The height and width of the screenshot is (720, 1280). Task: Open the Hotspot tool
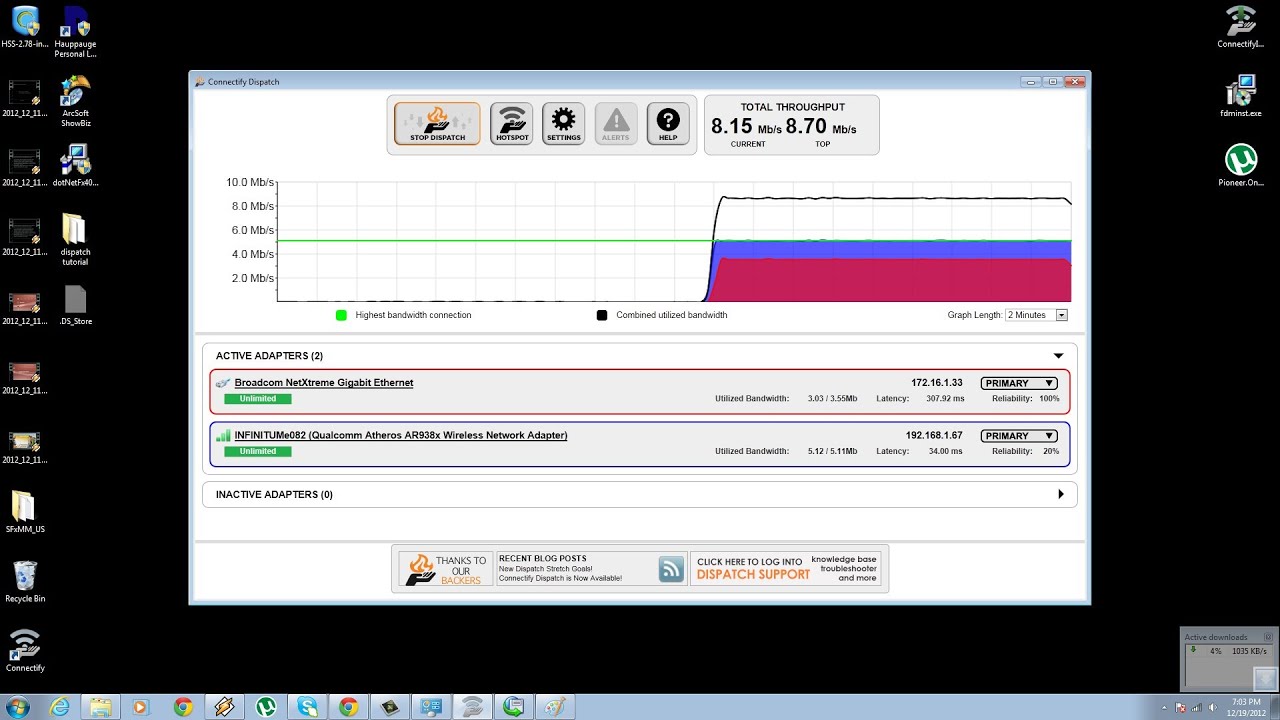coord(512,124)
